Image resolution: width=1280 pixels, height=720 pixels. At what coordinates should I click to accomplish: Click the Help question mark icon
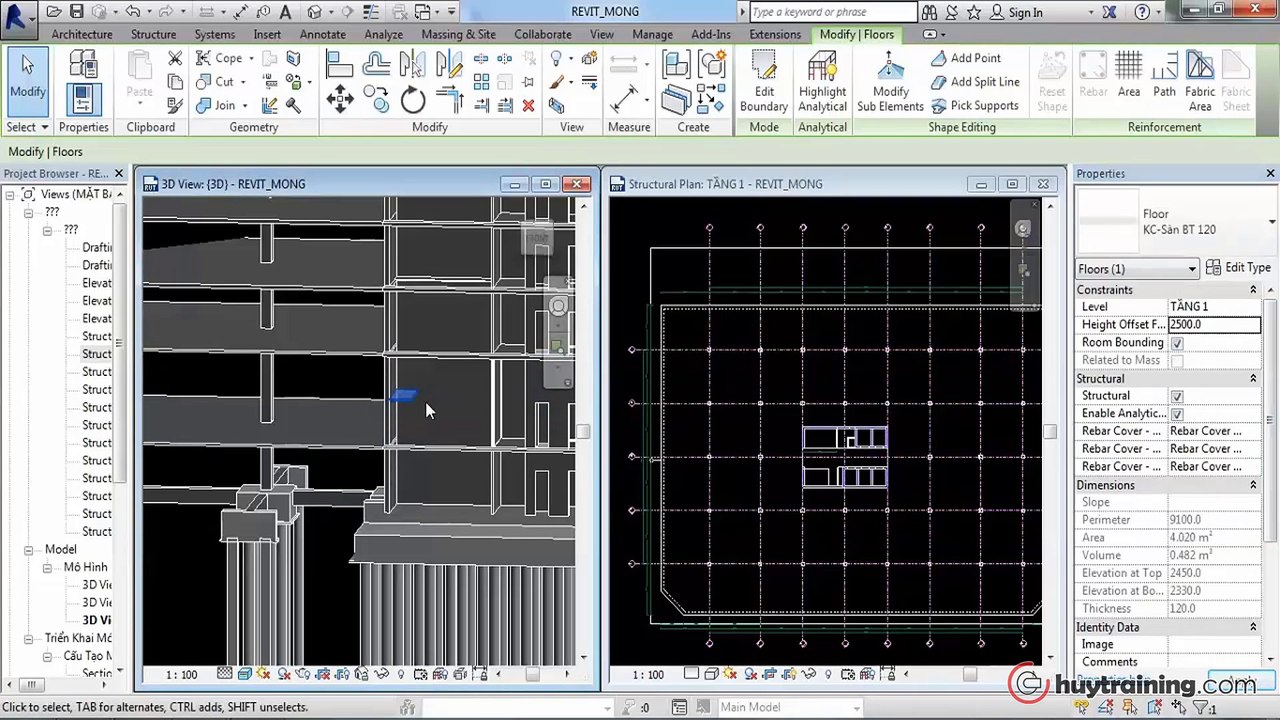pos(1143,12)
